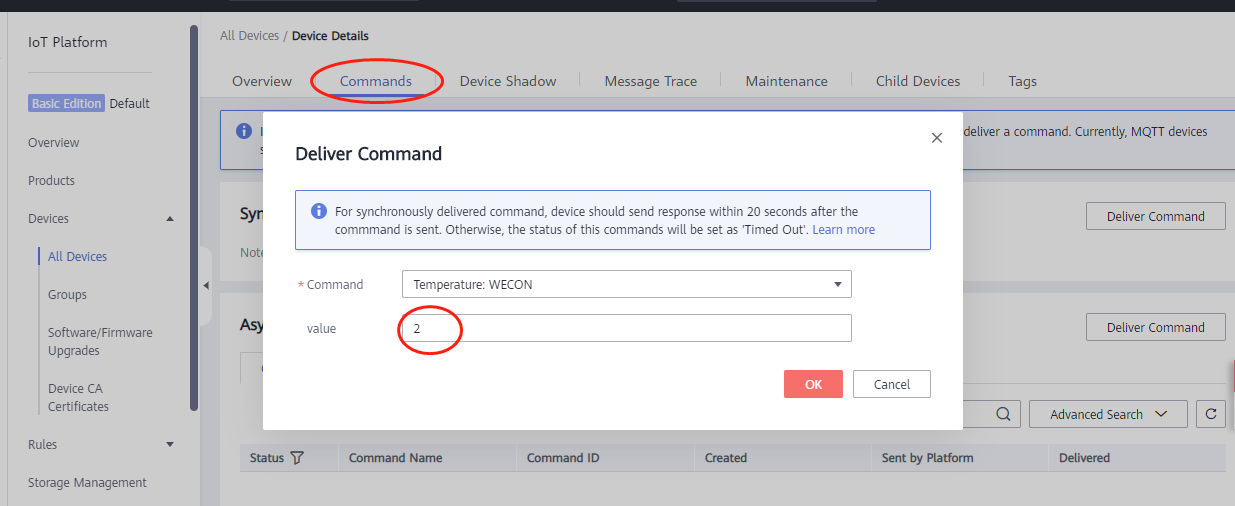The height and width of the screenshot is (506, 1235).
Task: Select Groups in the sidebar
Action: pyautogui.click(x=67, y=295)
